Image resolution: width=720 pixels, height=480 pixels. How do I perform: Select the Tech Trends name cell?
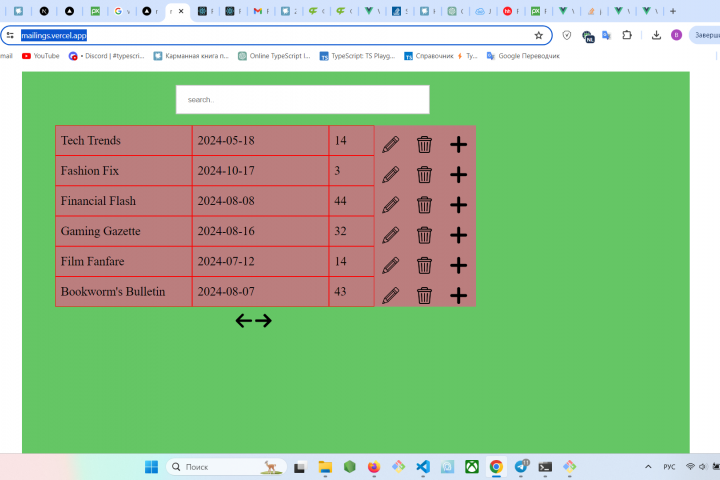point(124,141)
